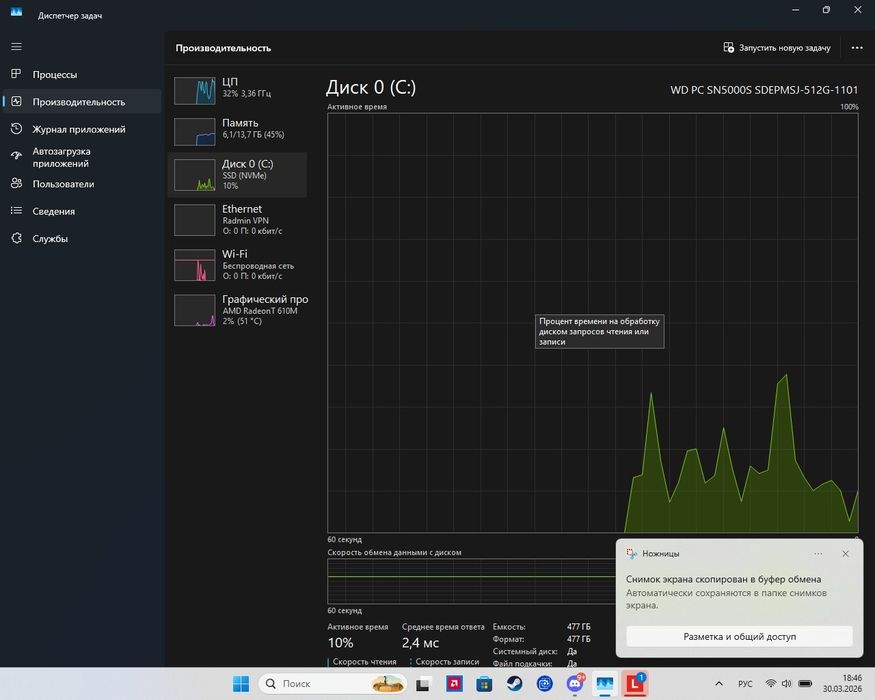Image resolution: width=875 pixels, height=700 pixels.
Task: Open AMD Software taskbar icon
Action: [x=454, y=683]
